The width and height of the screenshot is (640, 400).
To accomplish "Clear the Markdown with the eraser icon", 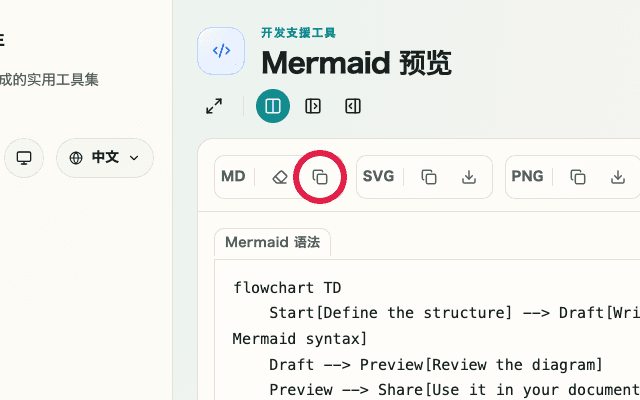I will pos(280,177).
